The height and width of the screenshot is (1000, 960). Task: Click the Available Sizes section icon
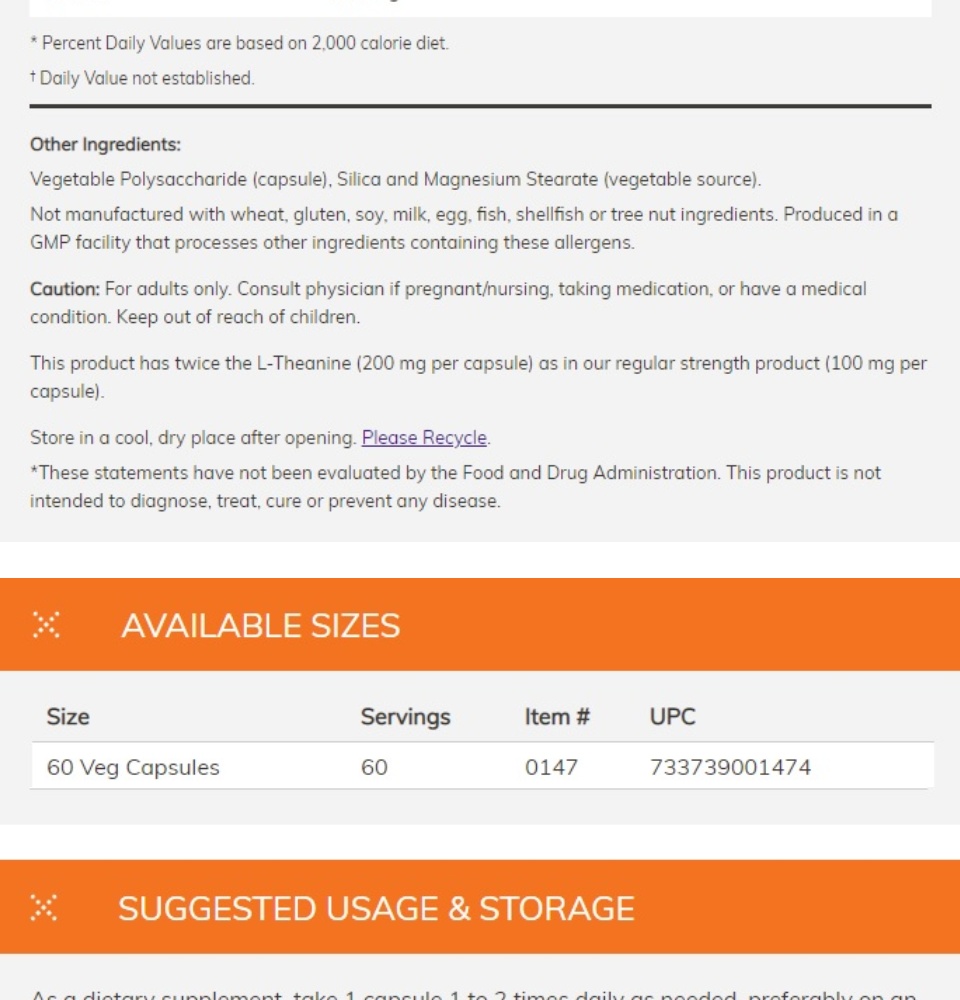tap(46, 624)
